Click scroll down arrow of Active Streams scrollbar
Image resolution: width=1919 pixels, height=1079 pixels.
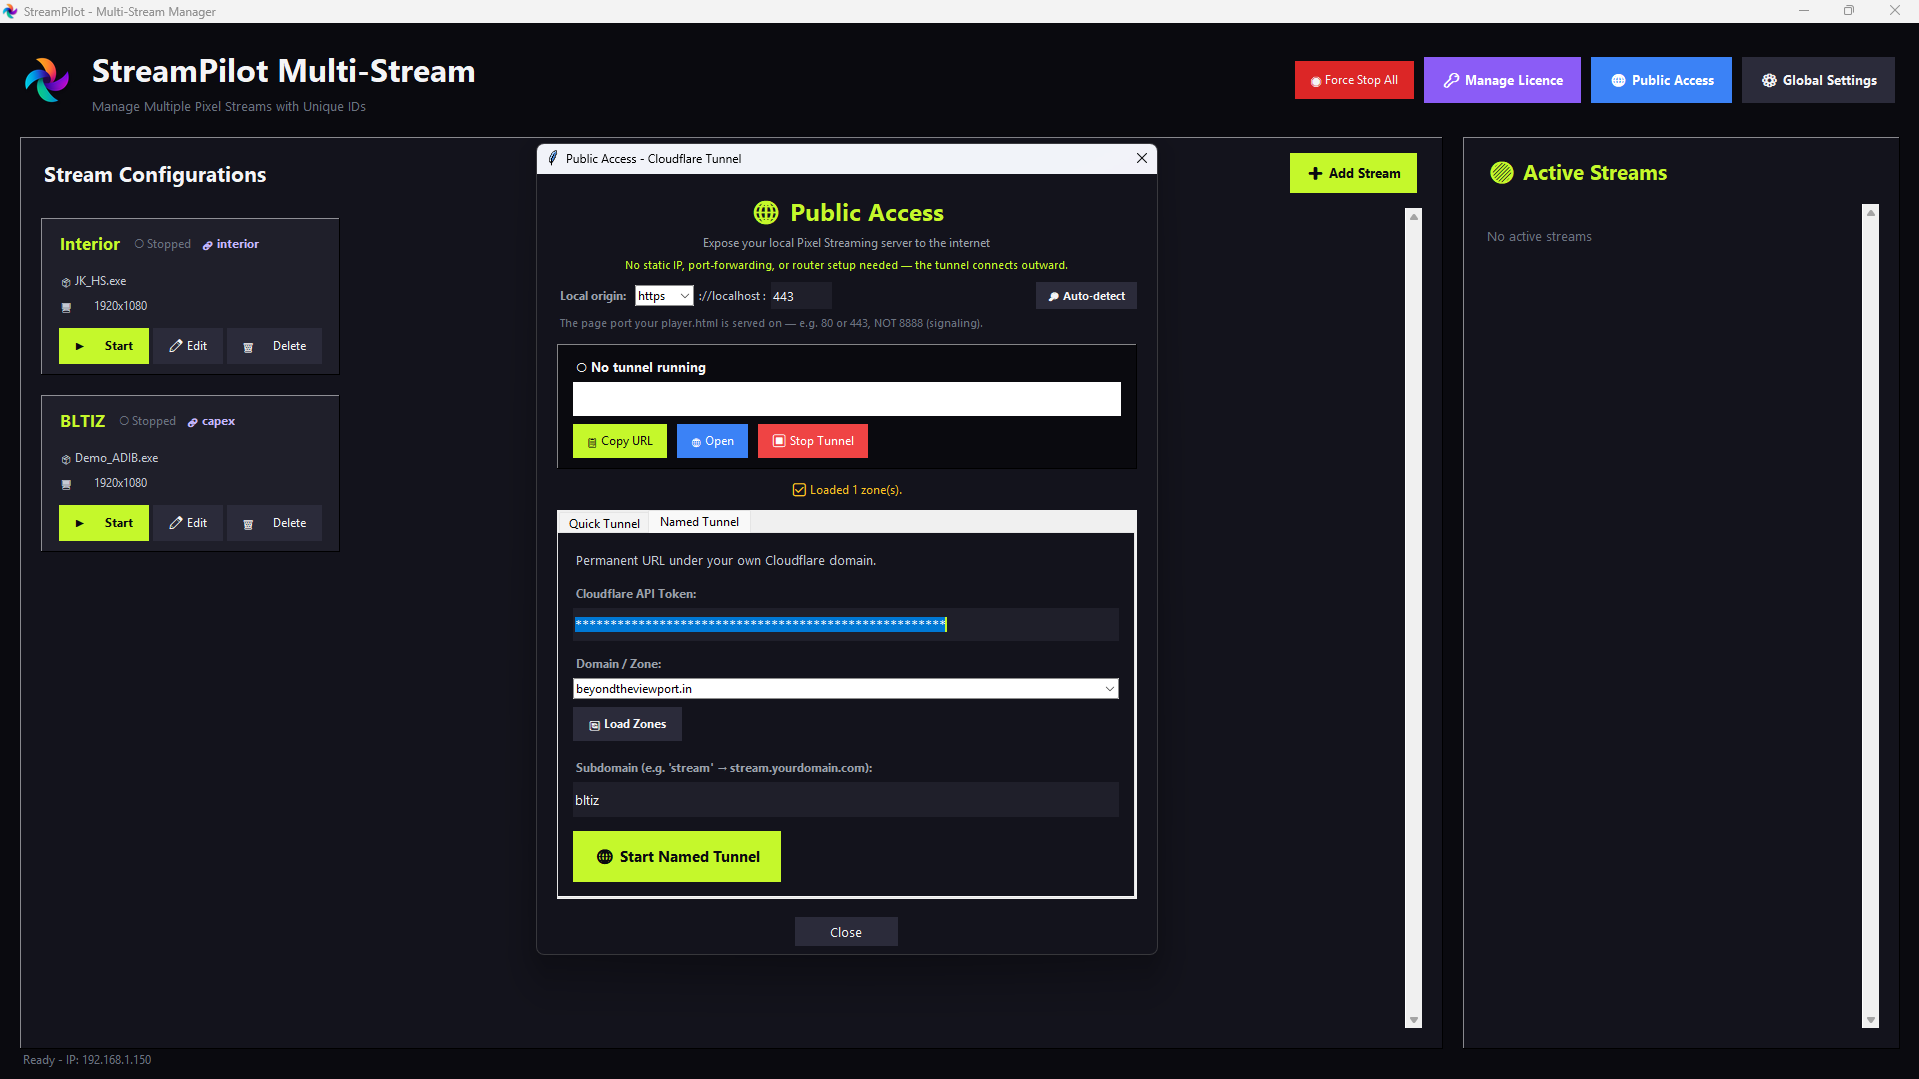(1871, 1020)
